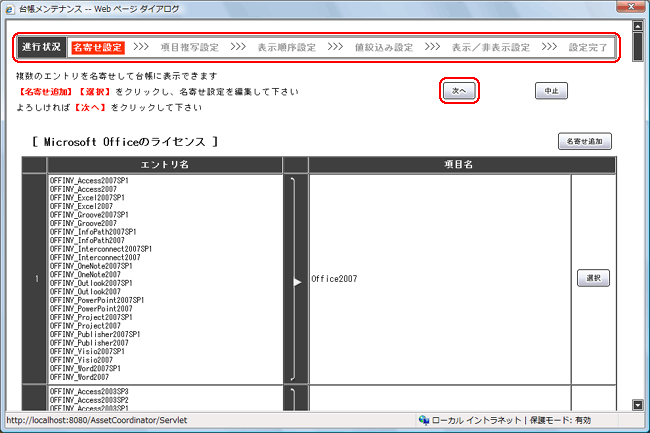Viewport: 650px width, 433px height.
Task: Select entry OFFINV_Interconnect2007SP1
Action: tap(101, 249)
